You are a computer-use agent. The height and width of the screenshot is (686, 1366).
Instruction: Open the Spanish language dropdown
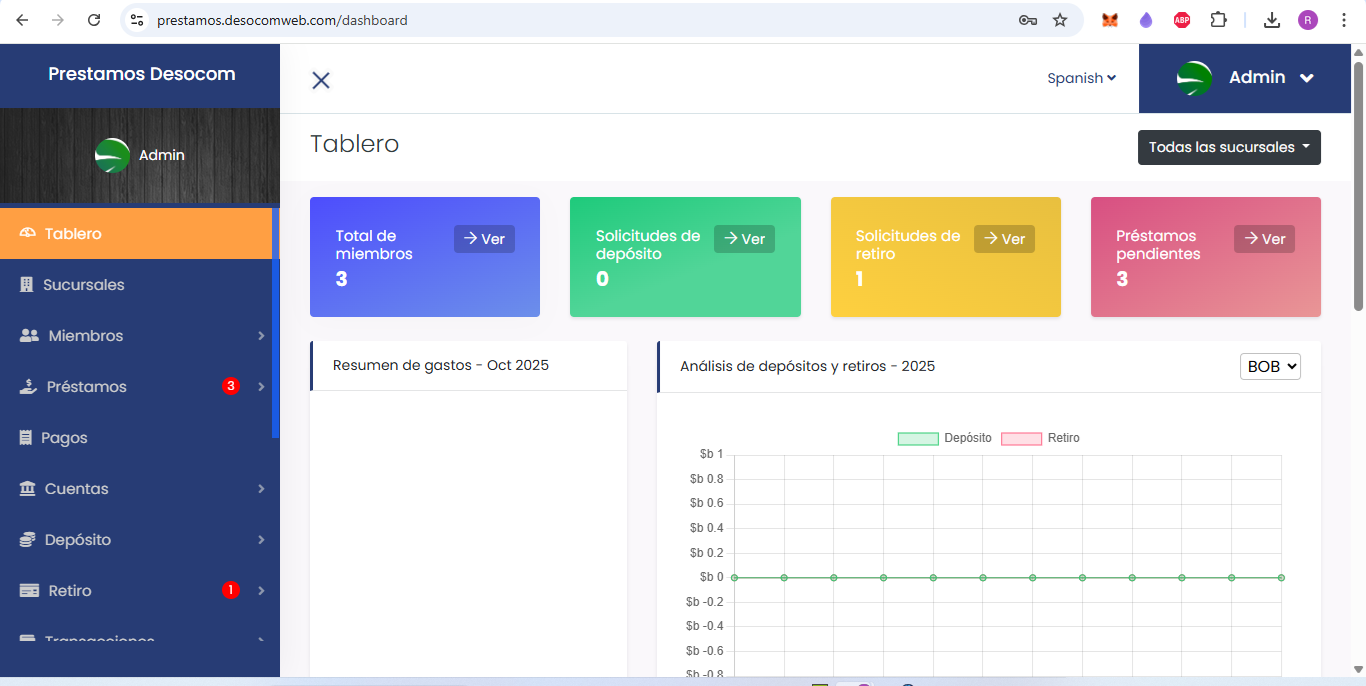coord(1081,78)
